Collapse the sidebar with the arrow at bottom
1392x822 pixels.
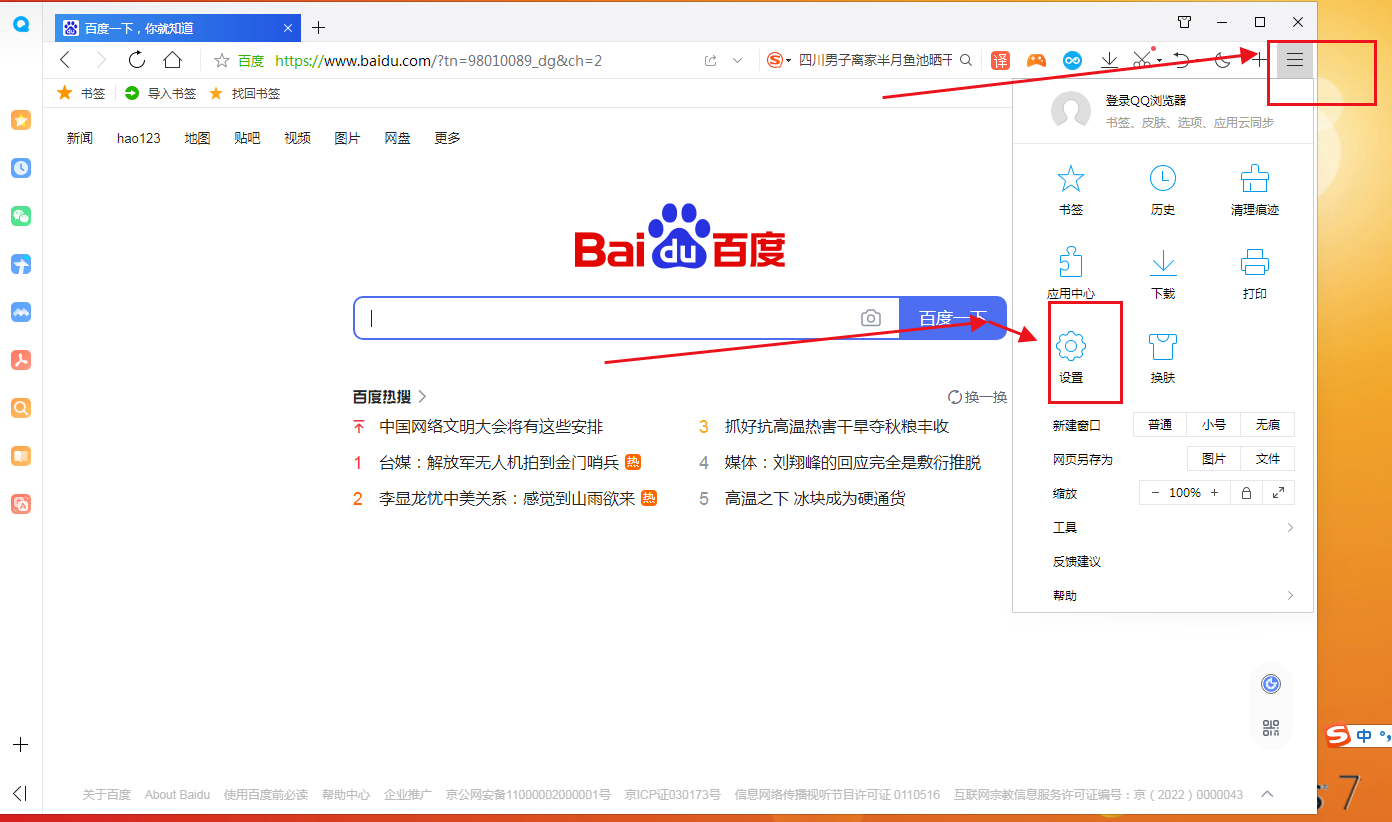(x=20, y=793)
